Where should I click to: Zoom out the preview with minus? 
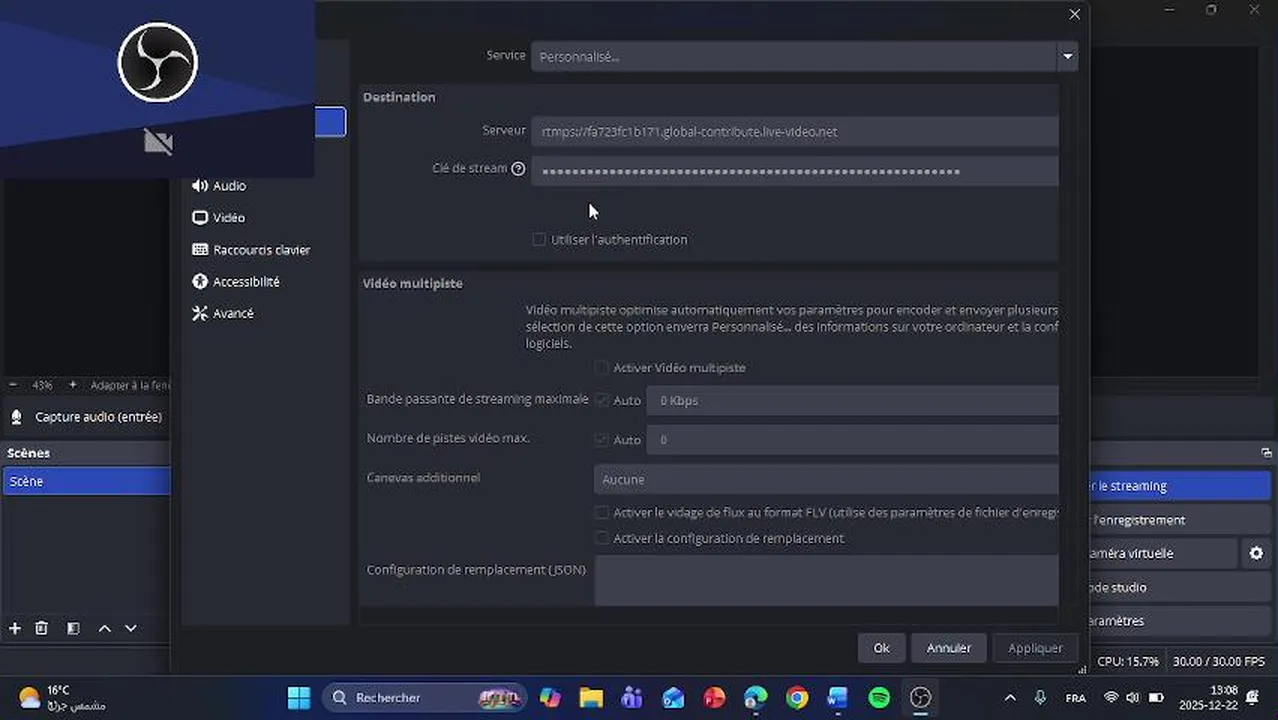tap(14, 385)
